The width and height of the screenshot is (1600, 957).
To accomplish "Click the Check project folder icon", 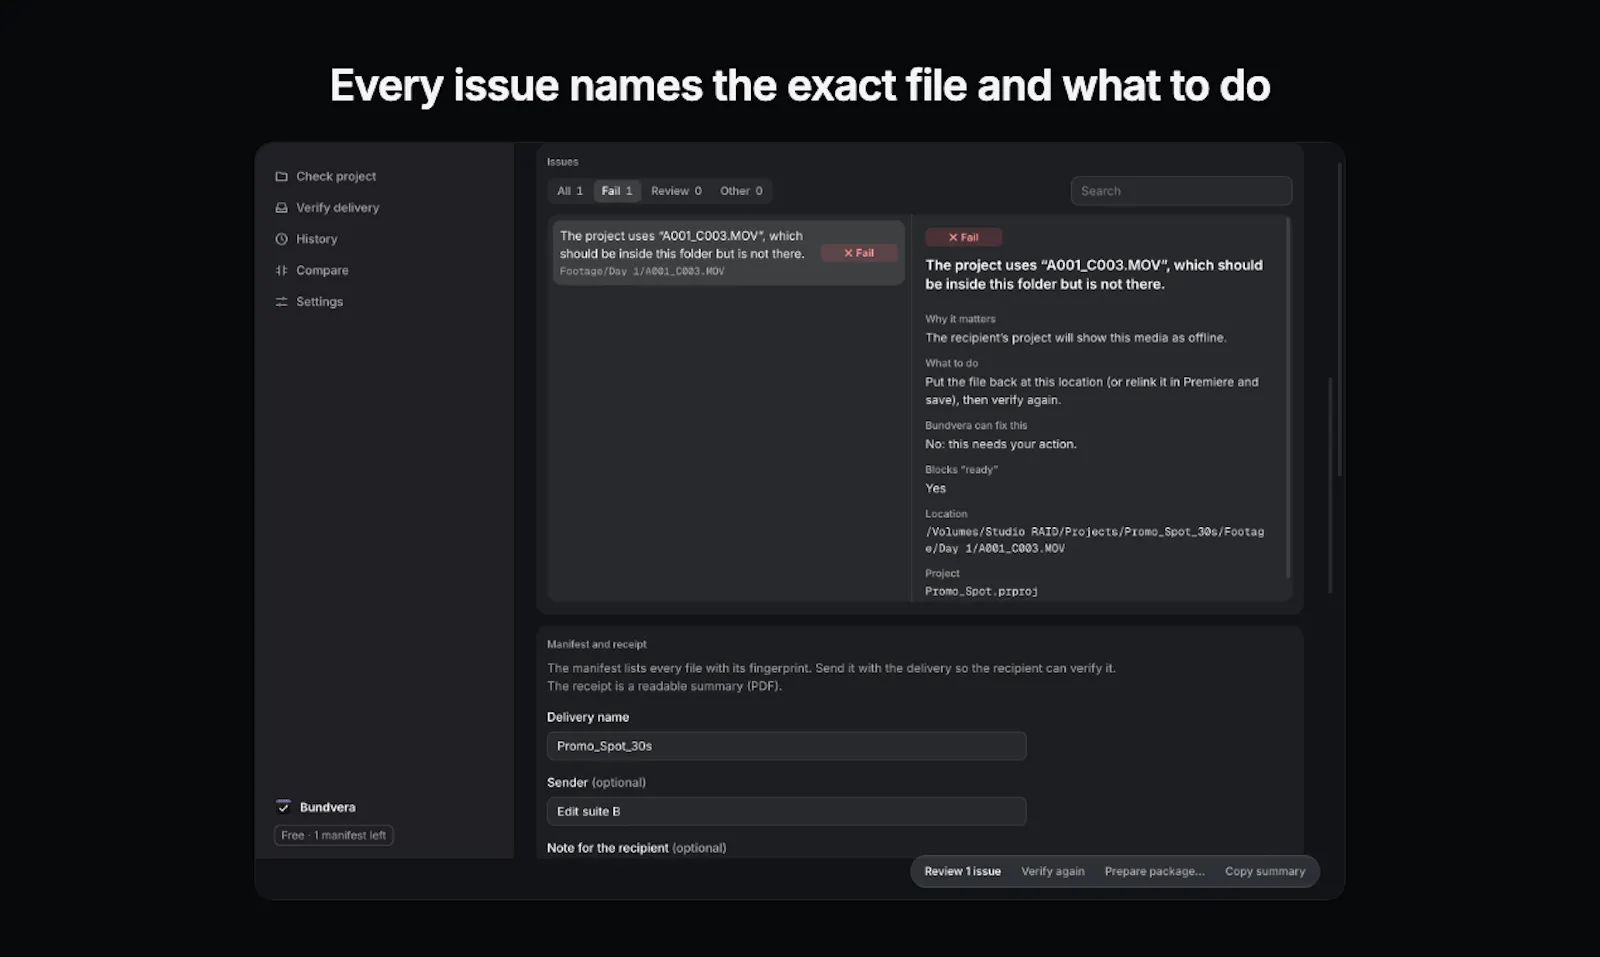I will point(281,176).
